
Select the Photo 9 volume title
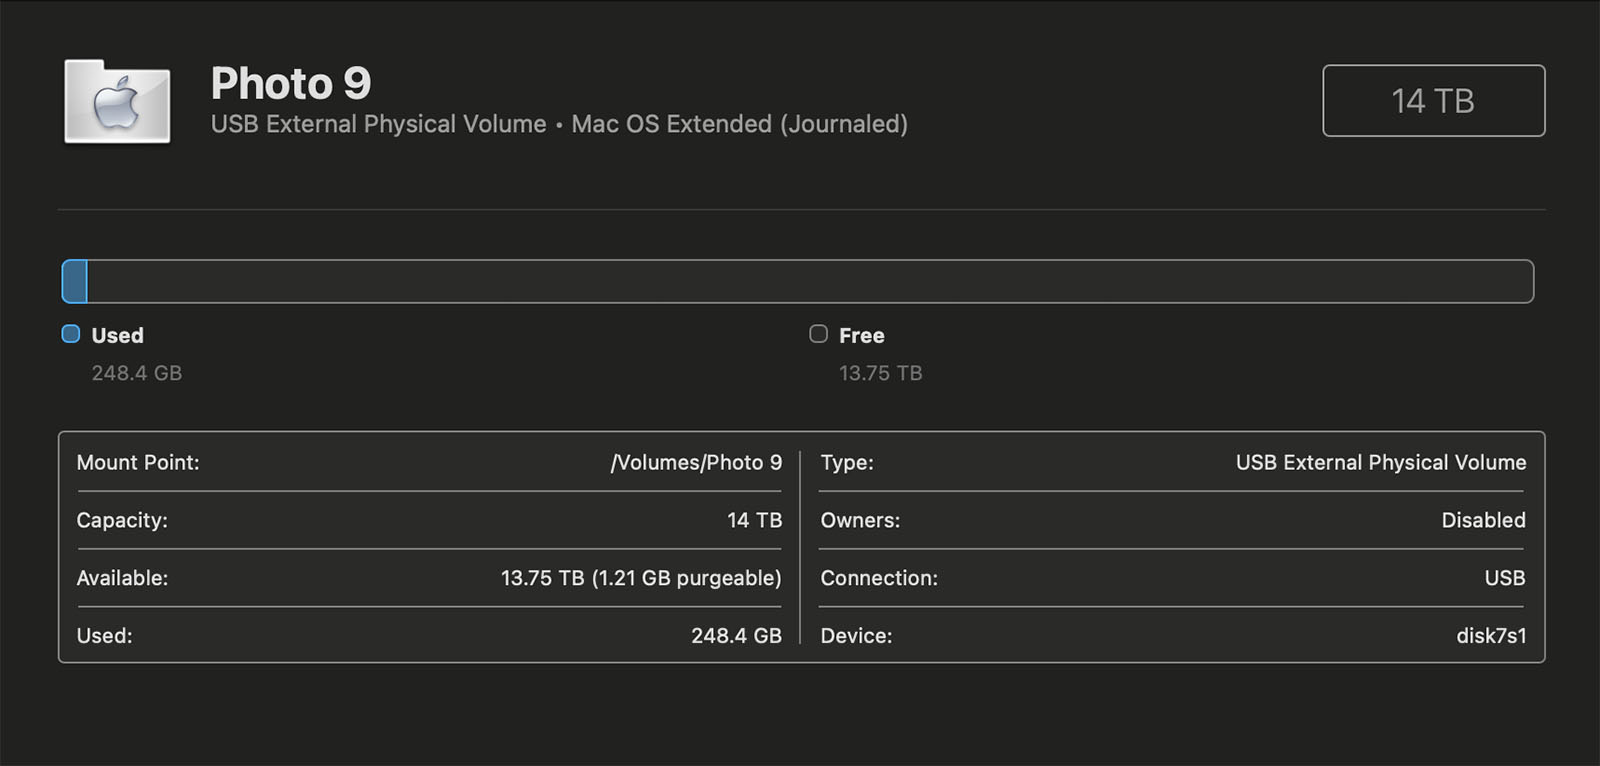[290, 83]
